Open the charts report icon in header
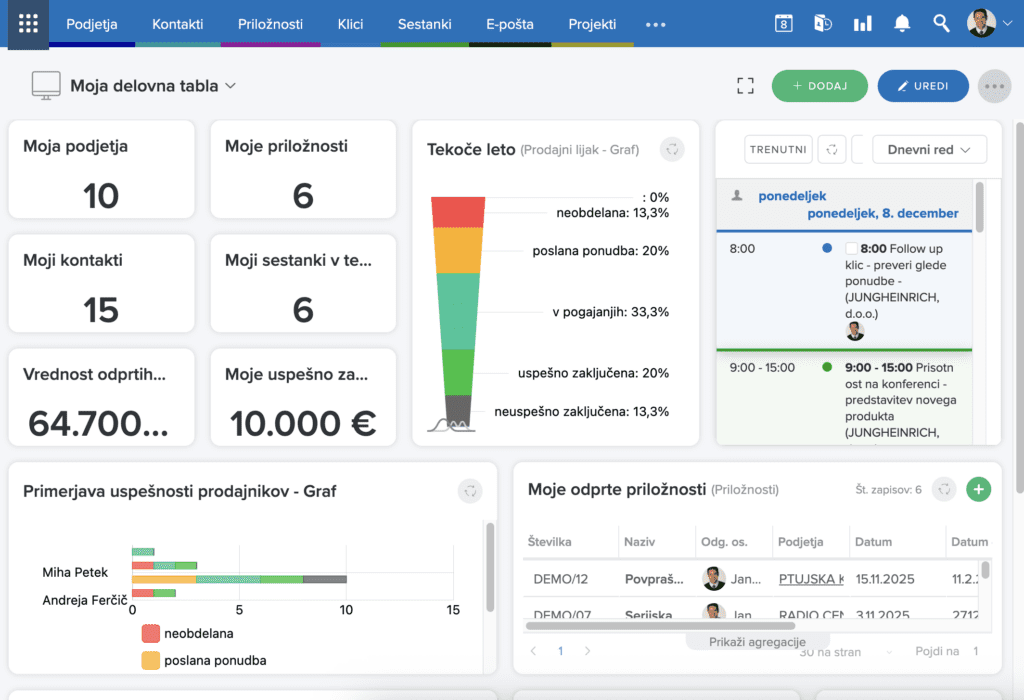The height and width of the screenshot is (700, 1024). (862, 24)
